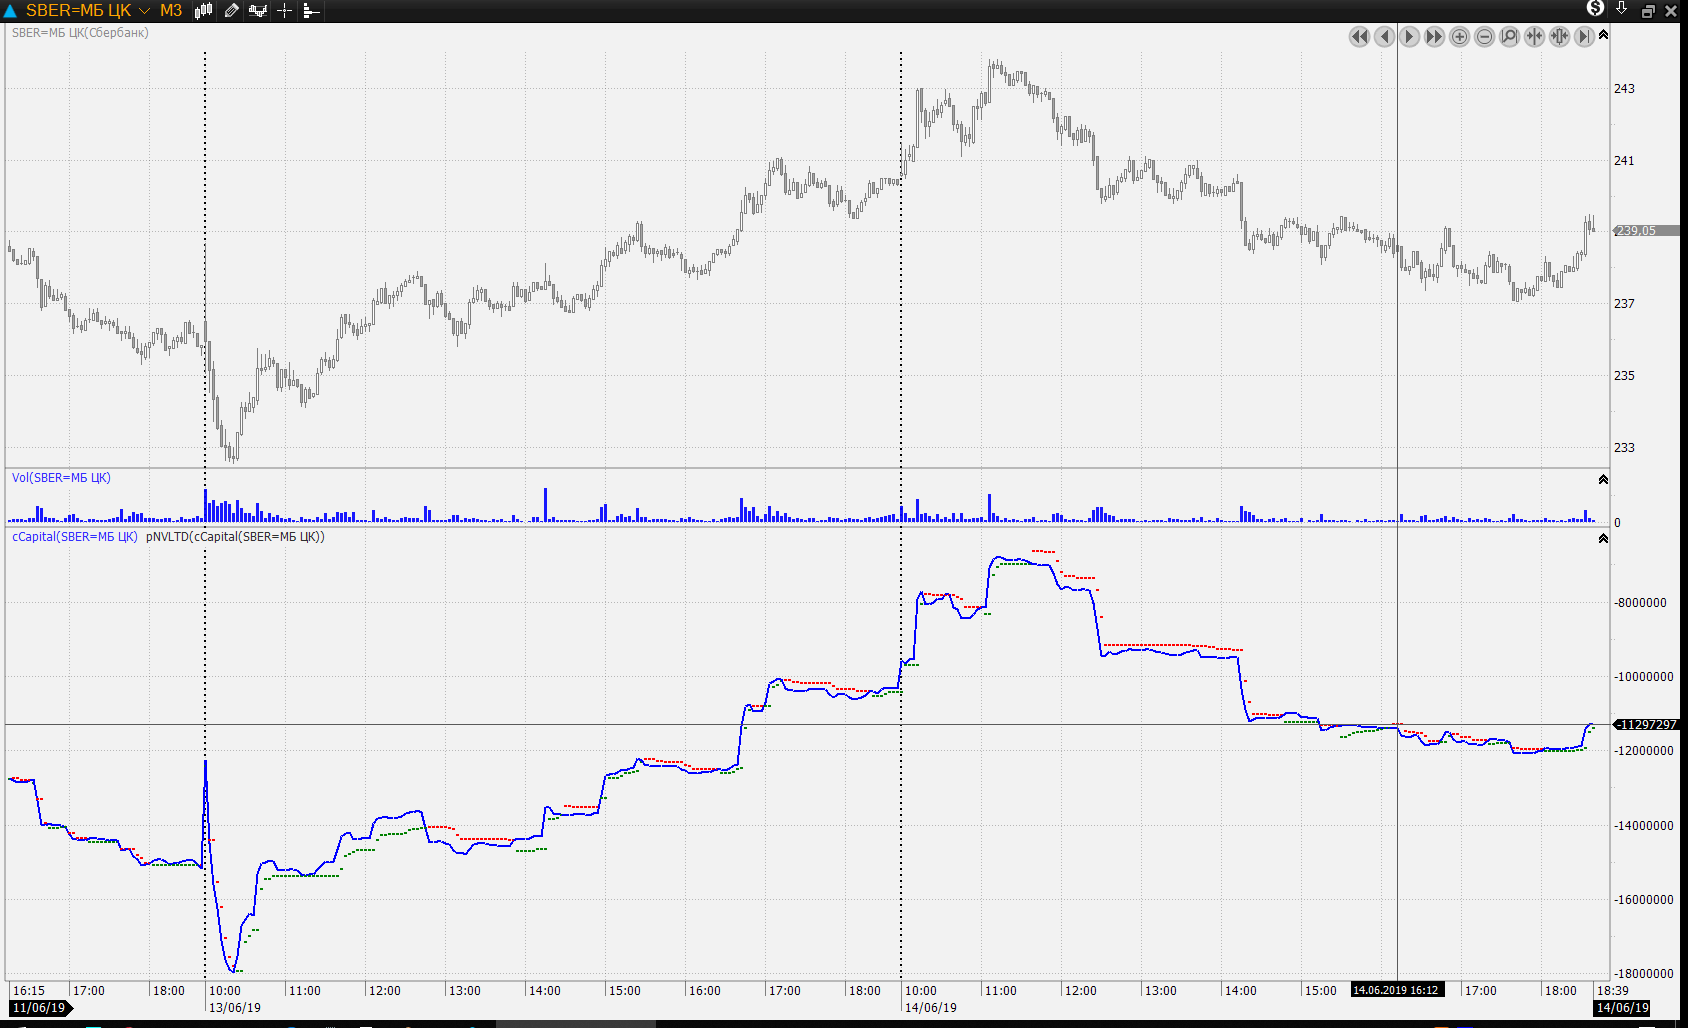The image size is (1688, 1028).
Task: Click the zoom in plus button
Action: click(1459, 37)
